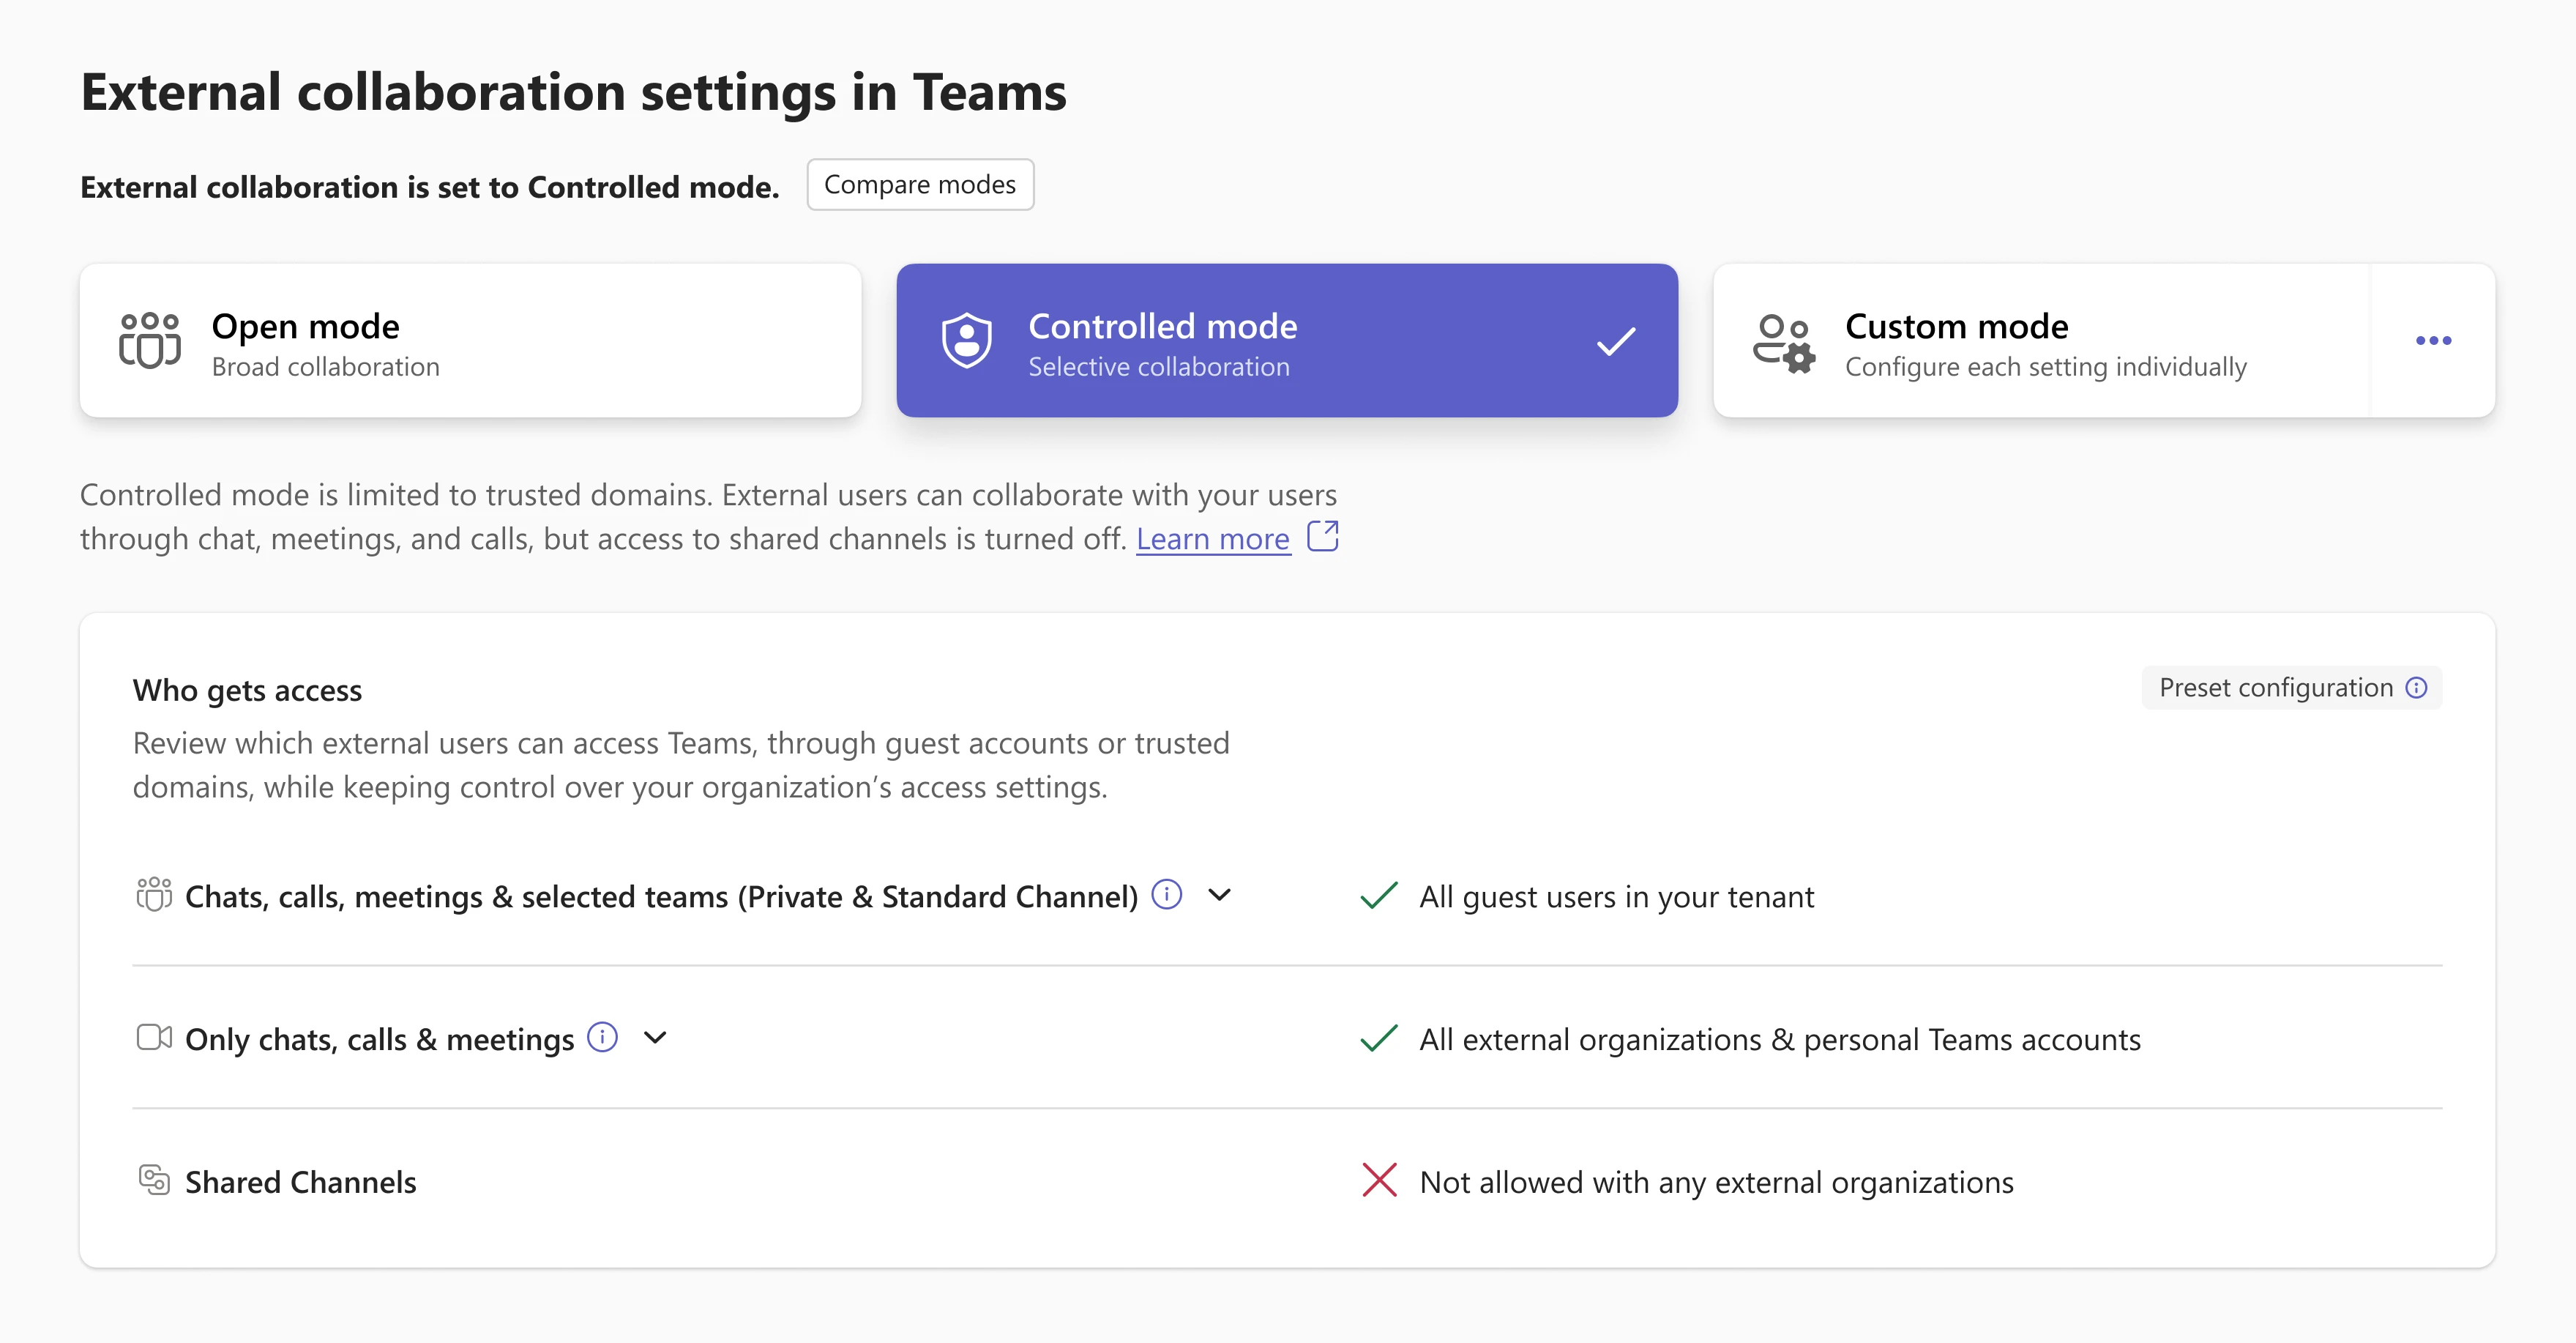The width and height of the screenshot is (2576, 1343).
Task: Click the Preset configuration badge
Action: 2291,688
